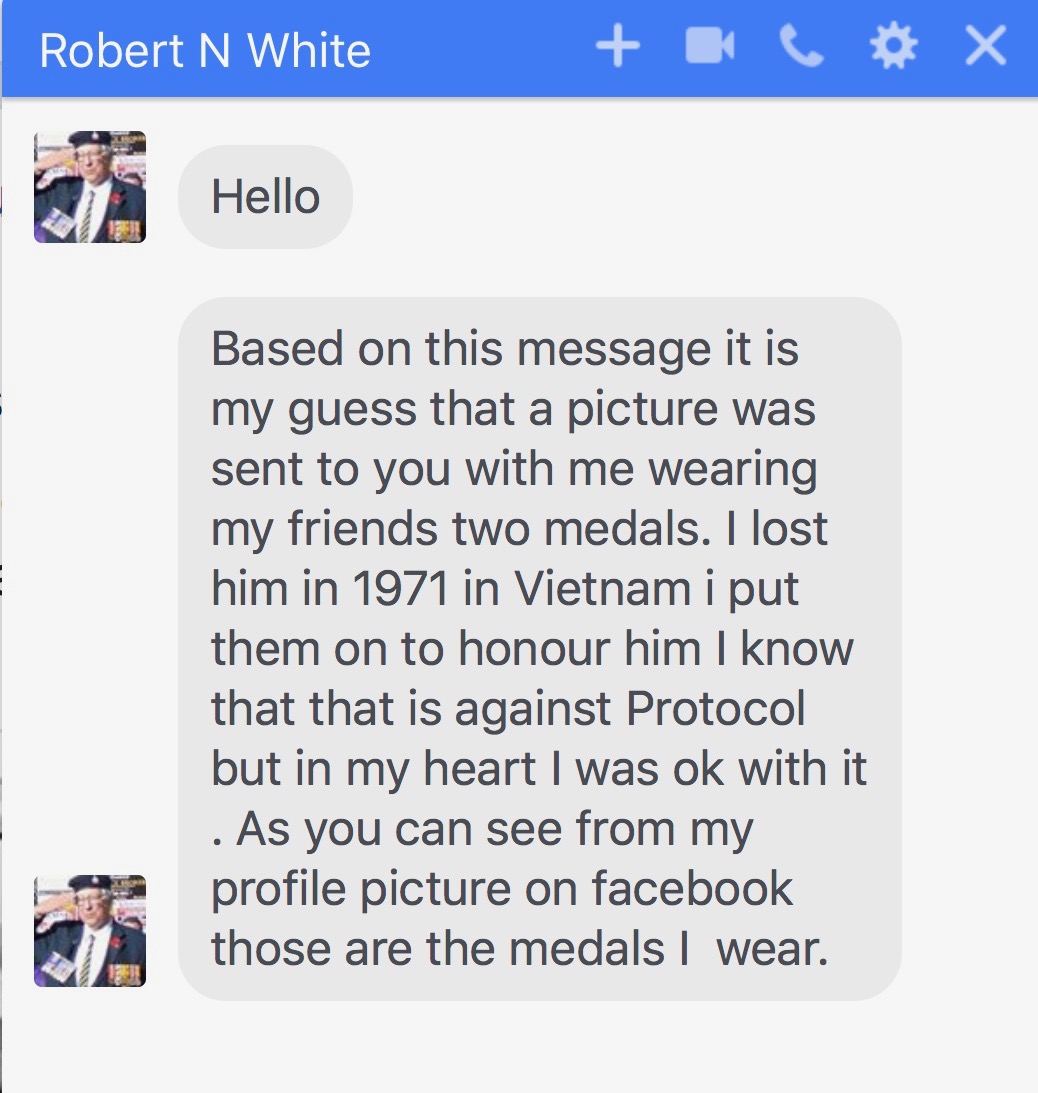Click the plus icon to add people

pyautogui.click(x=617, y=47)
